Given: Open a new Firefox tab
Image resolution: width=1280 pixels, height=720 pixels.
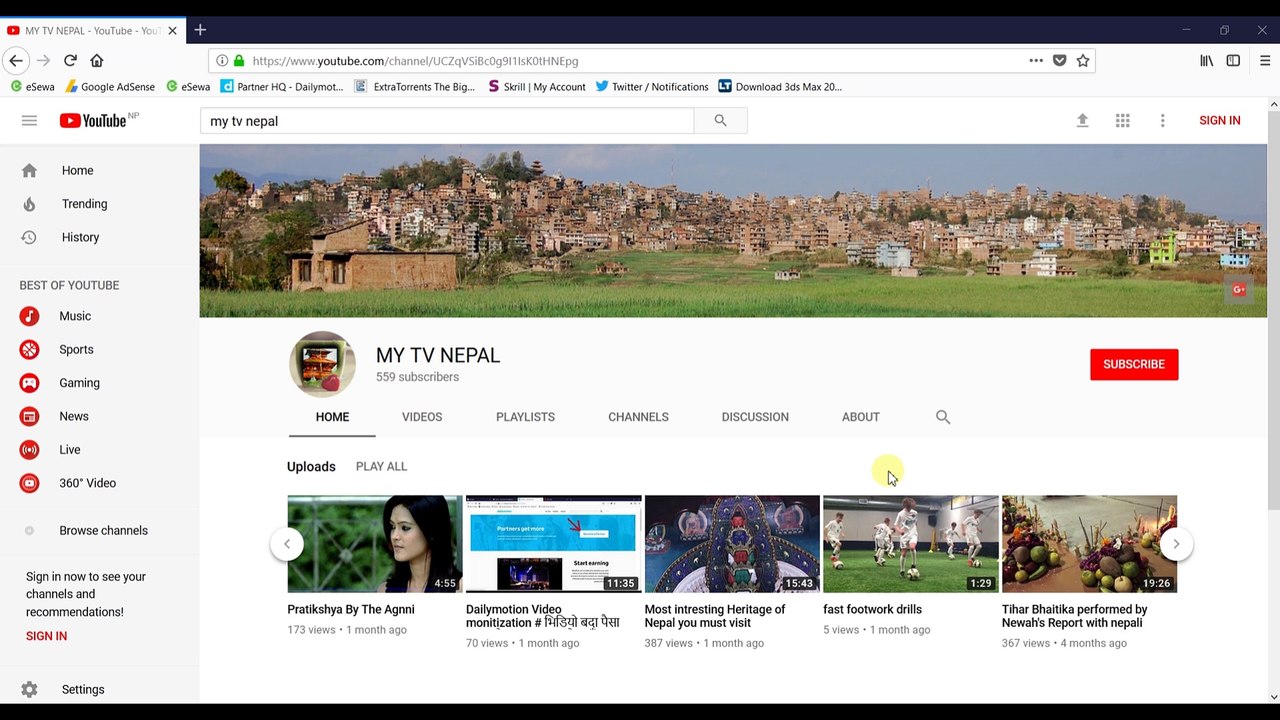Looking at the screenshot, I should pos(200,30).
